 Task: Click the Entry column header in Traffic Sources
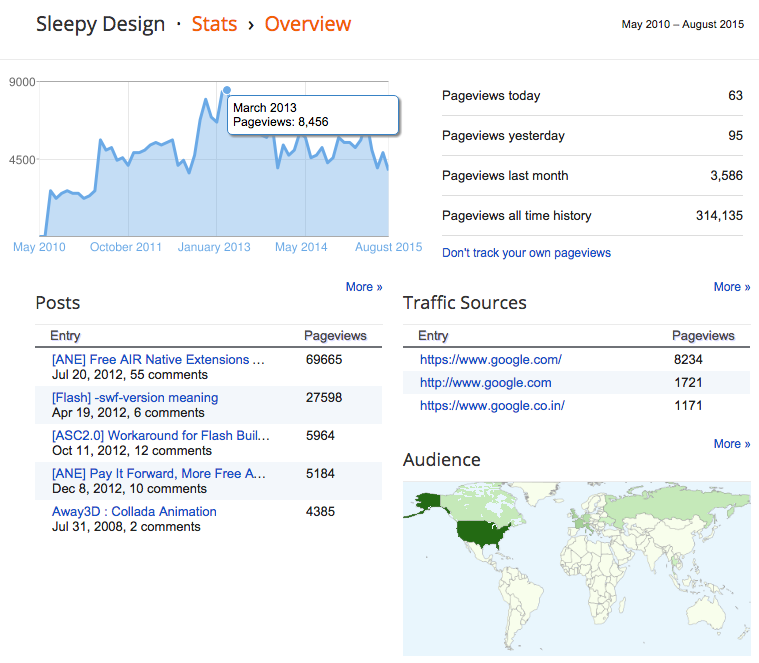[x=433, y=336]
